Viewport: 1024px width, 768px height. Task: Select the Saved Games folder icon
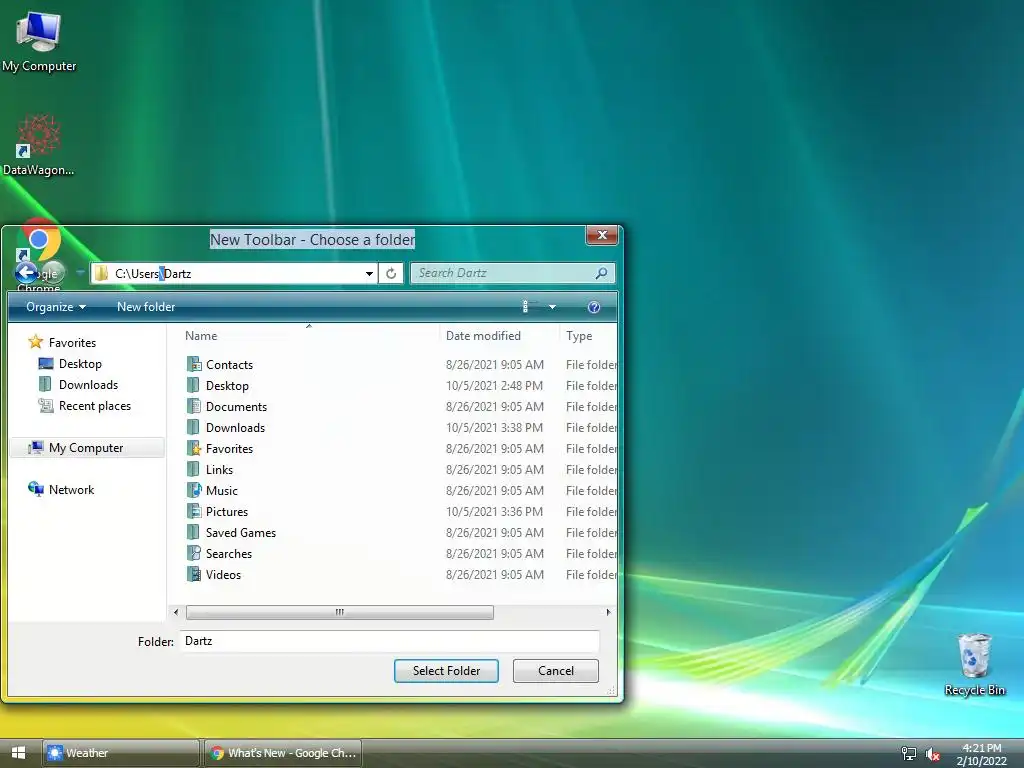193,532
